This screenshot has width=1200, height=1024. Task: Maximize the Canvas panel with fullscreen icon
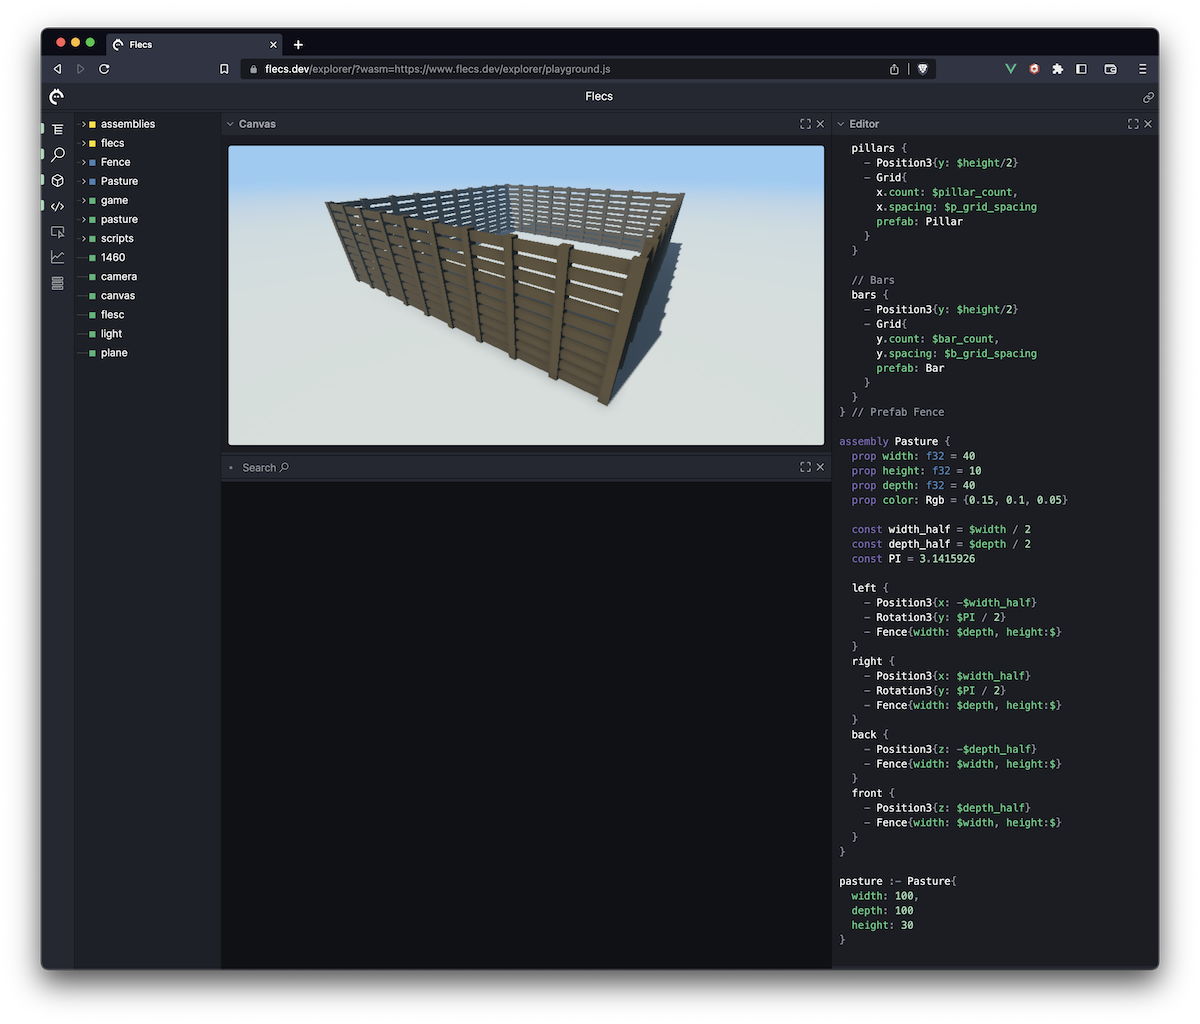point(805,124)
